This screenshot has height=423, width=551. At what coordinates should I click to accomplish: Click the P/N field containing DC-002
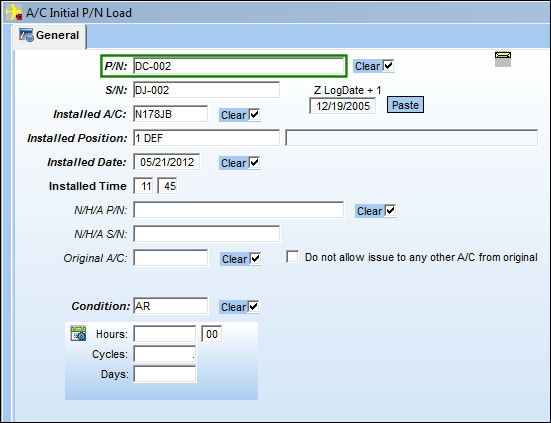pos(239,66)
